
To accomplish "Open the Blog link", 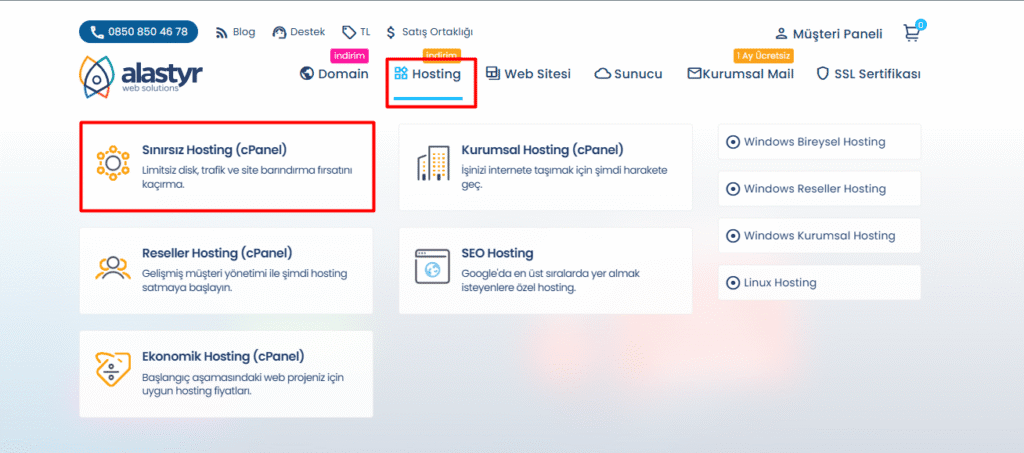I will [x=244, y=32].
